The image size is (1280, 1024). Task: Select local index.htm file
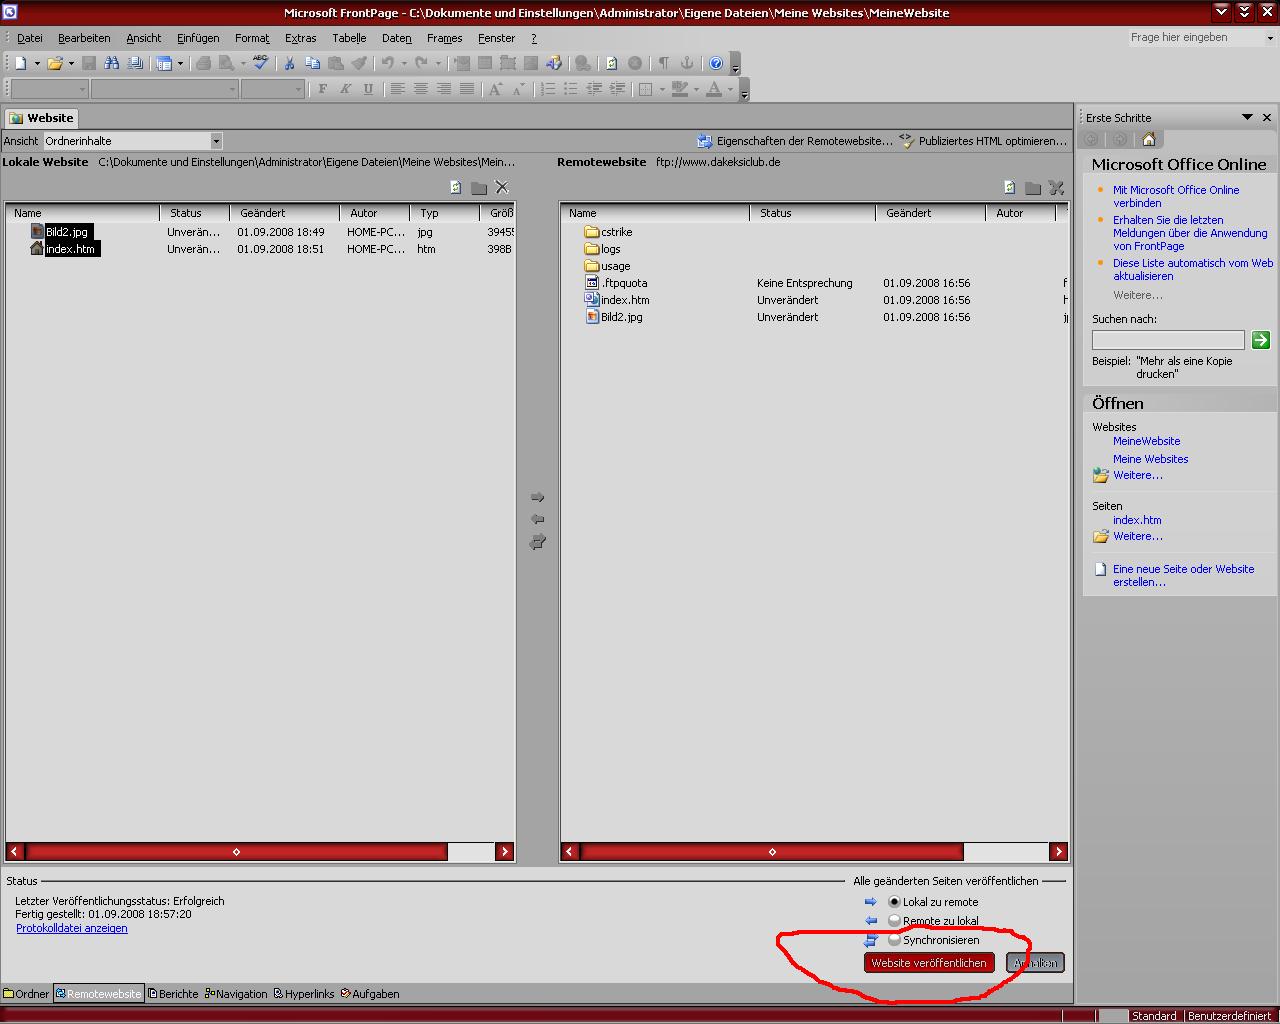coord(64,249)
